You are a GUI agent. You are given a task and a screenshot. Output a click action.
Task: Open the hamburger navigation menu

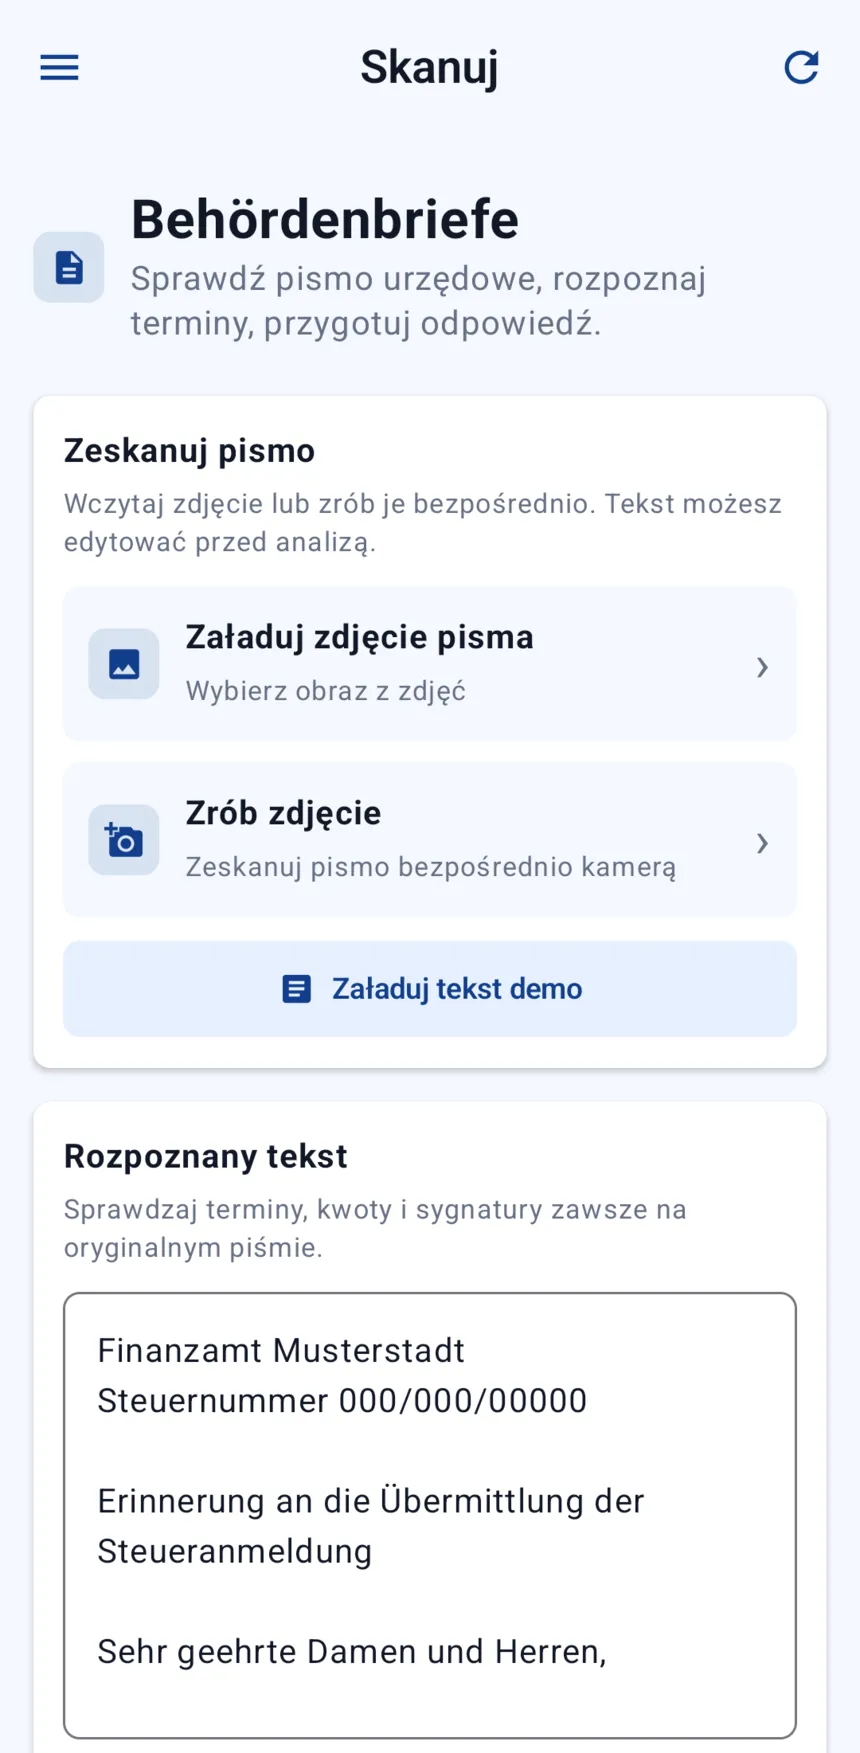click(59, 67)
